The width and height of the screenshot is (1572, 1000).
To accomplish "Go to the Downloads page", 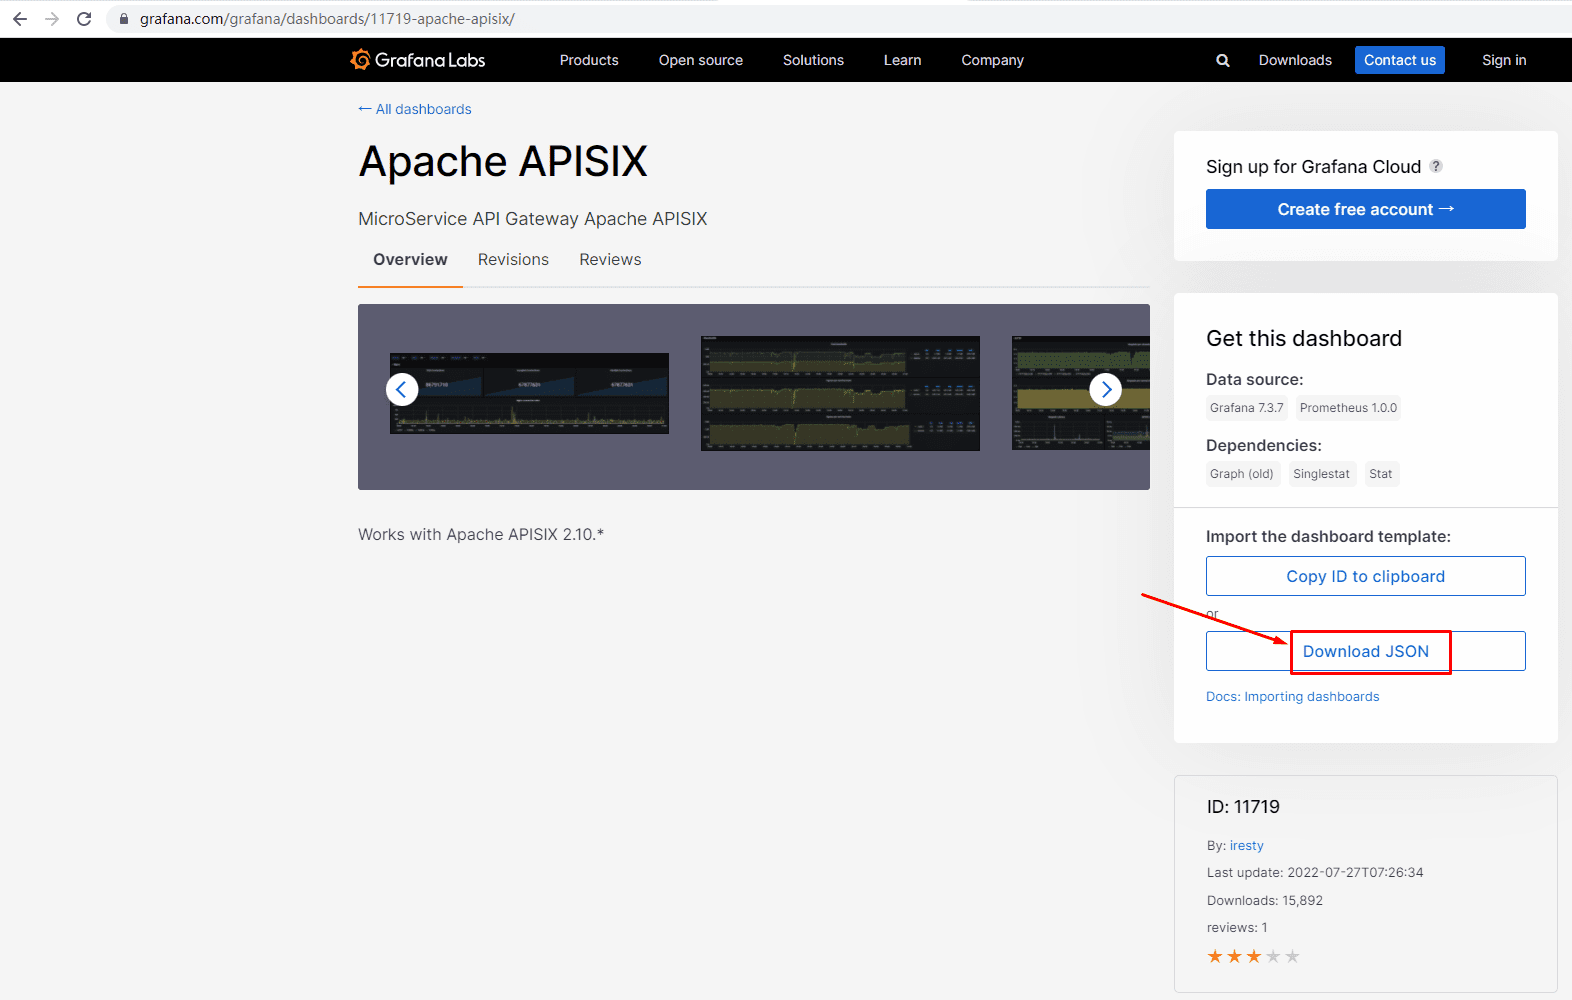I will [x=1295, y=60].
